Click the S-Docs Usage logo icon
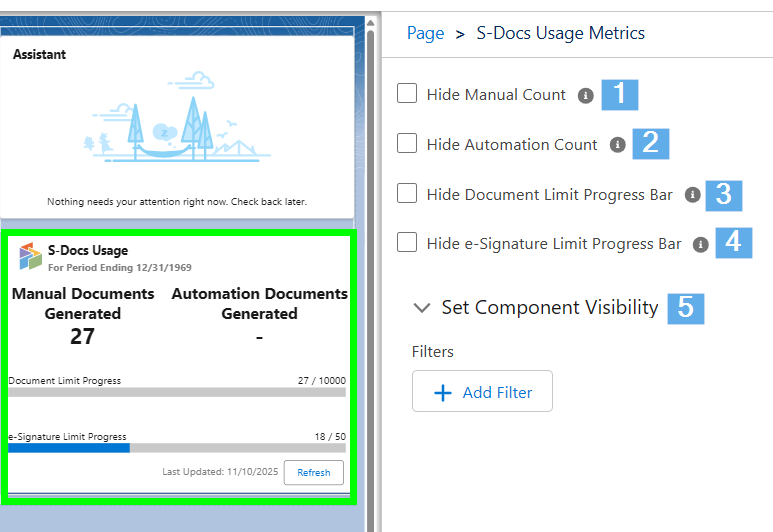The image size is (773, 532). (x=30, y=256)
